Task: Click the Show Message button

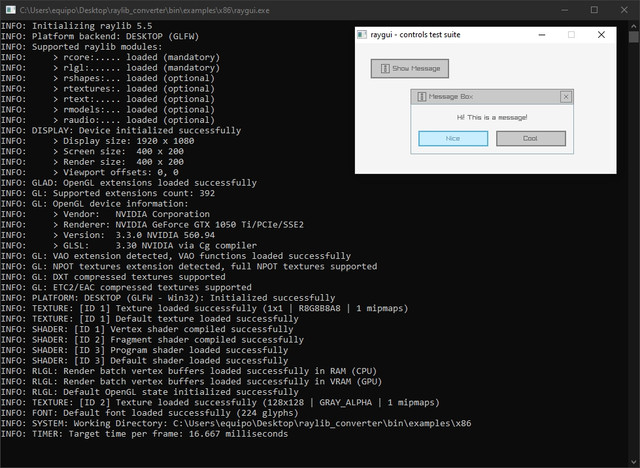Action: point(410,69)
